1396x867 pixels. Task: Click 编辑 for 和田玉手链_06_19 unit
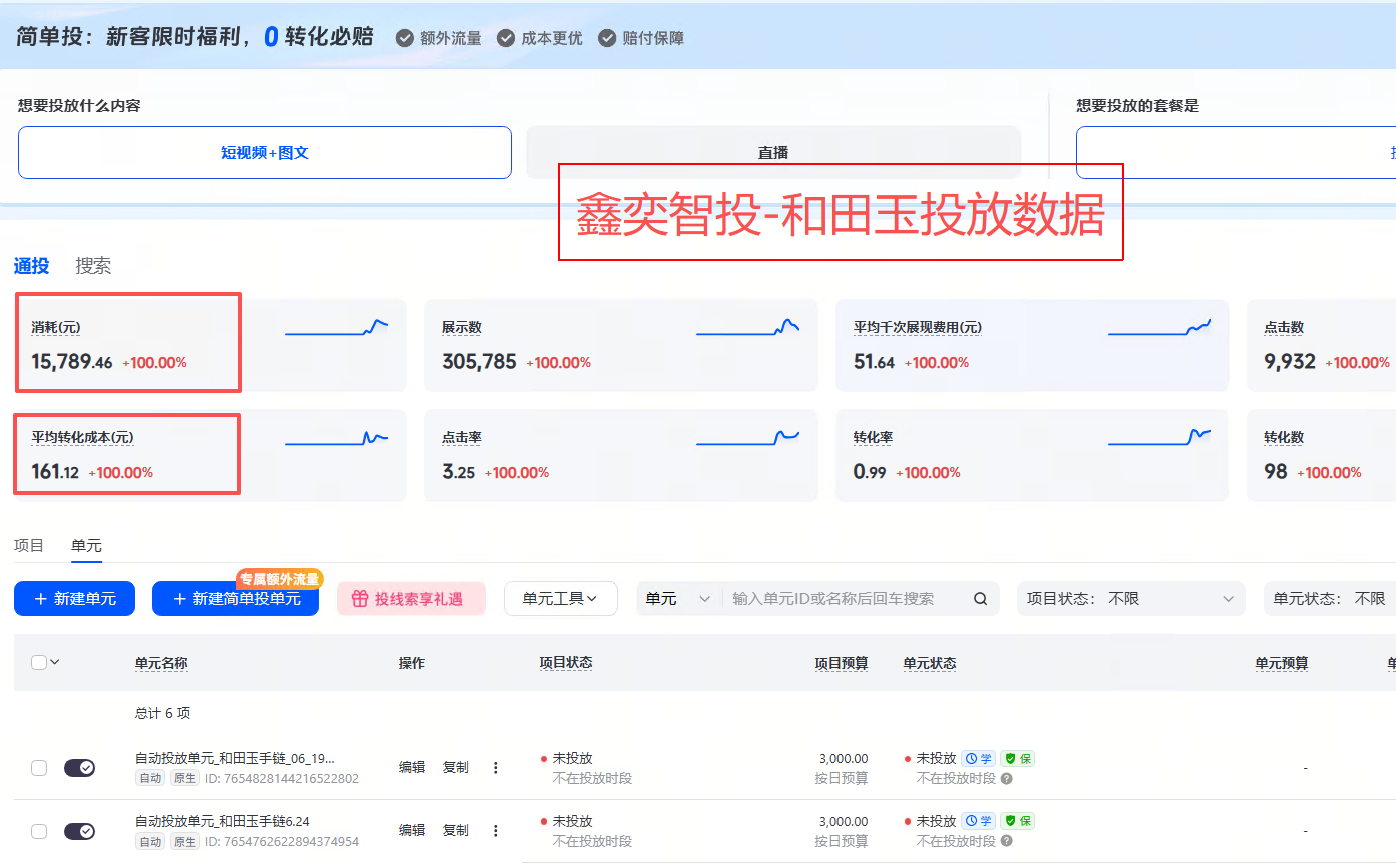click(412, 767)
